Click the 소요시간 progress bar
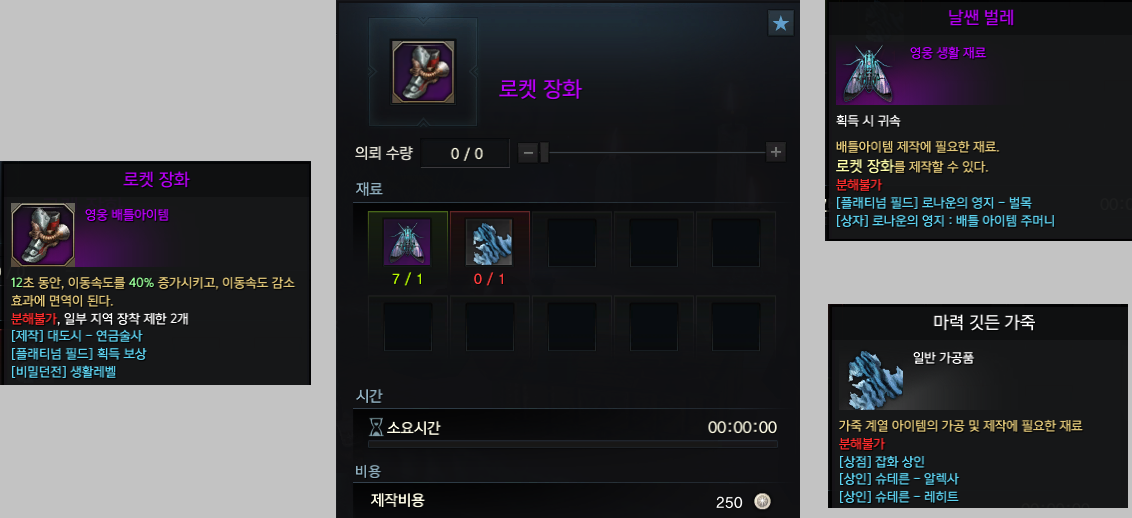Screen dimensions: 1132x518 [572, 444]
